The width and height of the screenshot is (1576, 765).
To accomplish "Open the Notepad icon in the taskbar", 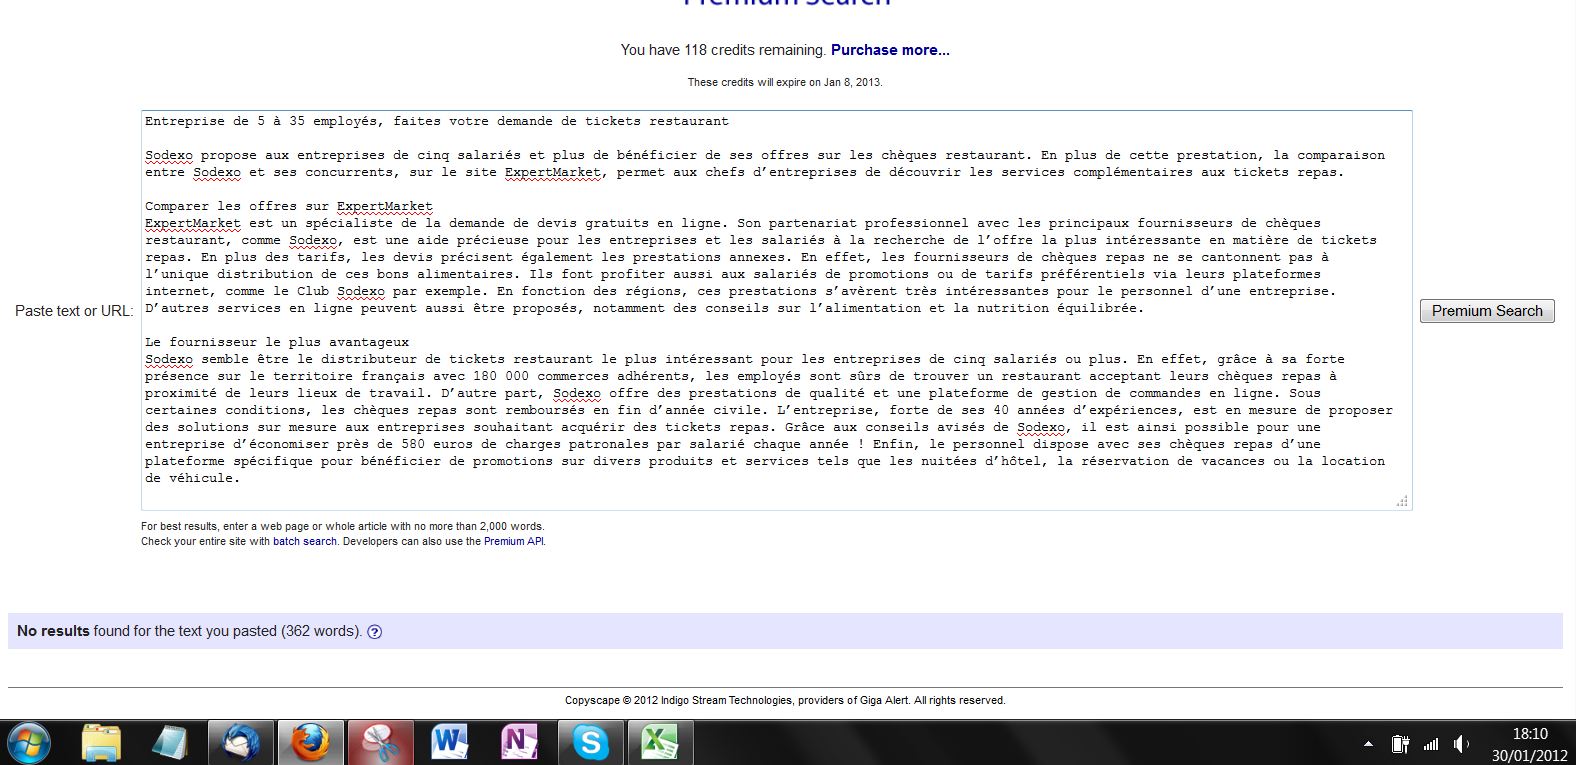I will tap(170, 743).
